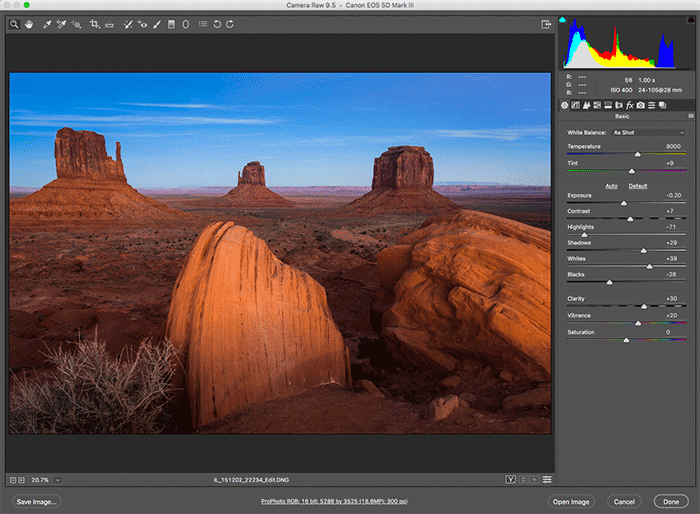This screenshot has height=514, width=700.
Task: Open the Camera Raw preferences dialog icon
Action: (x=203, y=24)
